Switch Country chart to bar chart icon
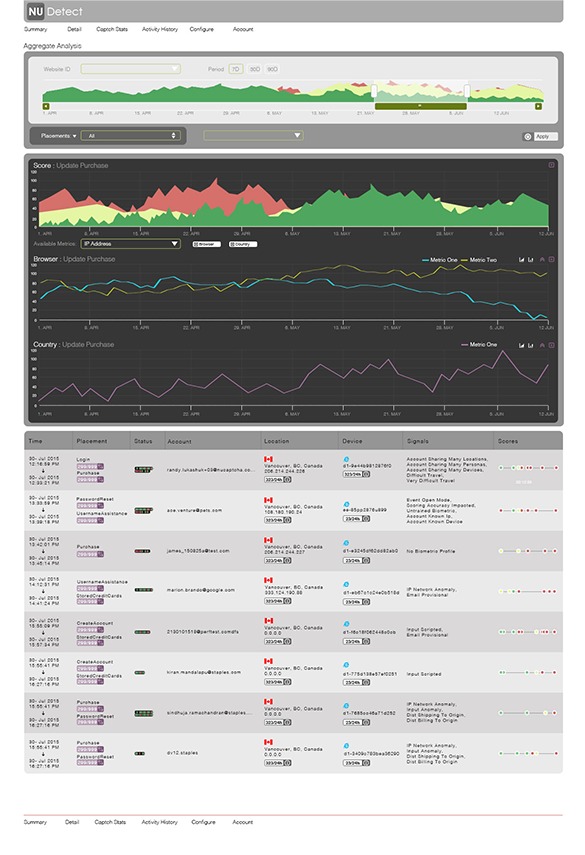The width and height of the screenshot is (585, 855). [530, 345]
